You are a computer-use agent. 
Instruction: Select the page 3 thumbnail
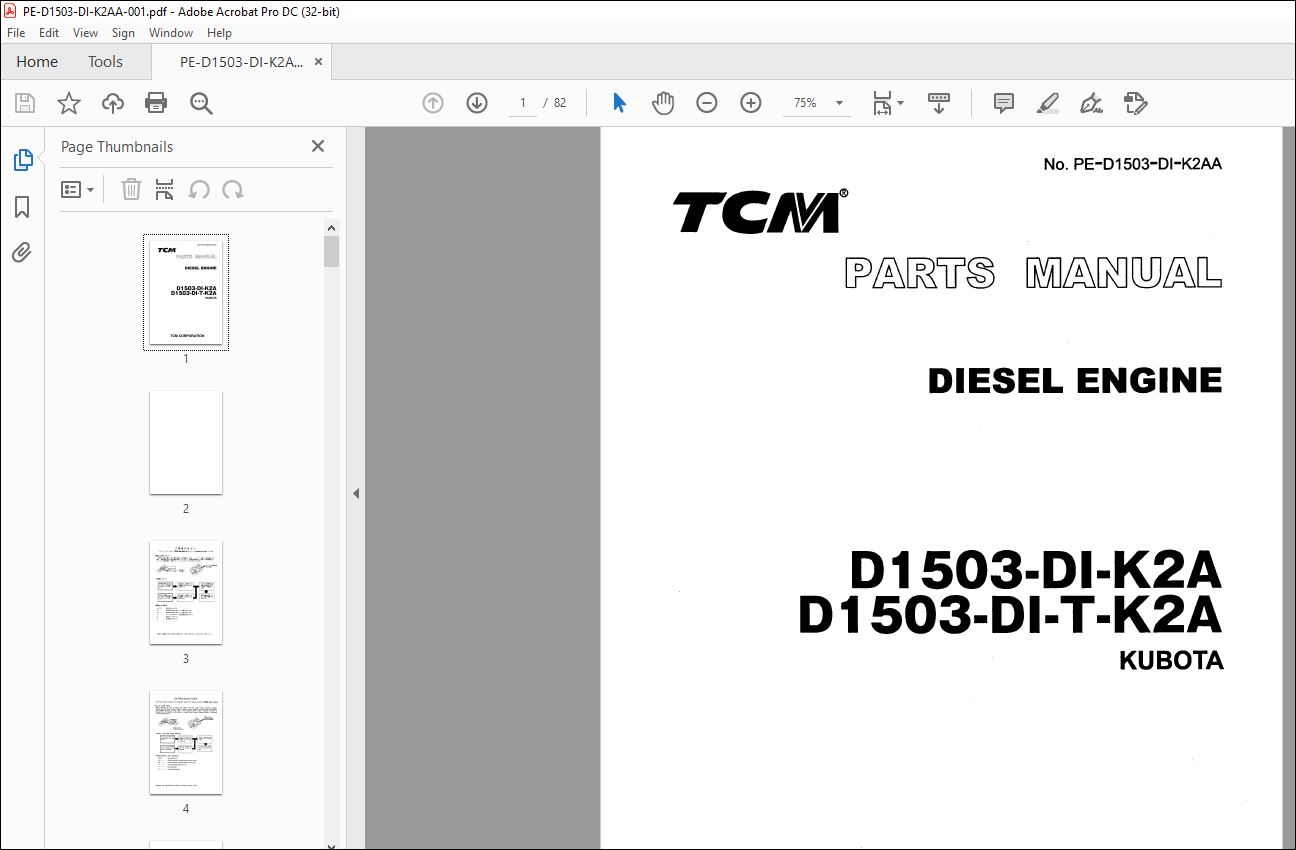tap(186, 592)
